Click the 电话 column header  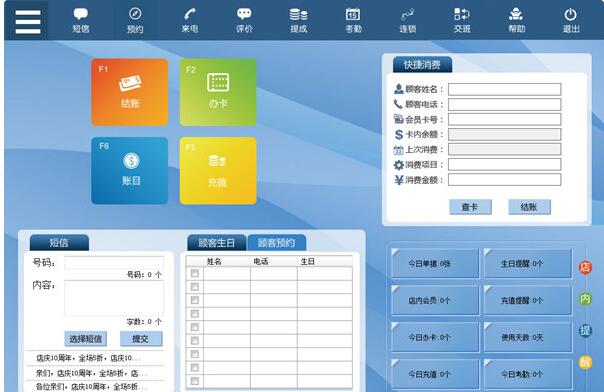[261, 261]
